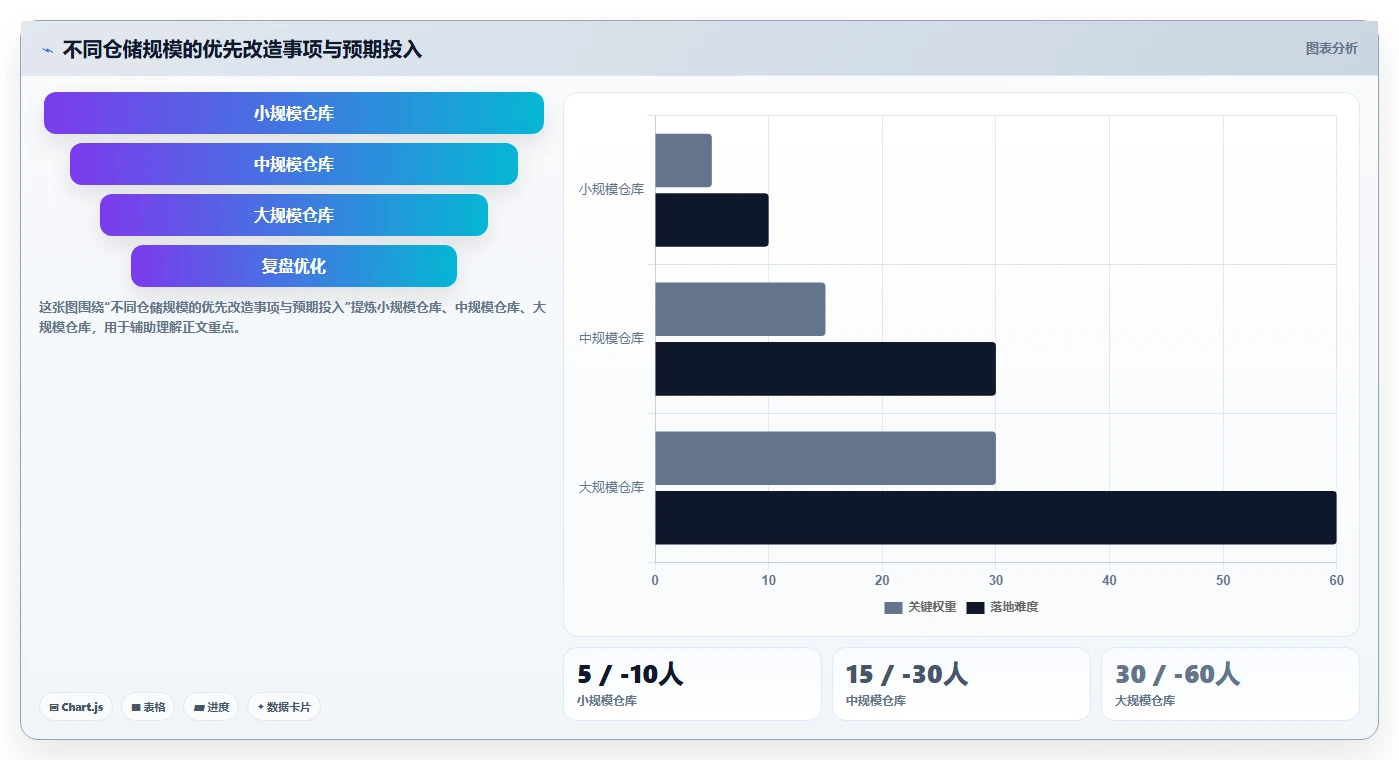Click the dark 落地难度 bar for 大规模仓库
1399x760 pixels.
click(x=996, y=518)
